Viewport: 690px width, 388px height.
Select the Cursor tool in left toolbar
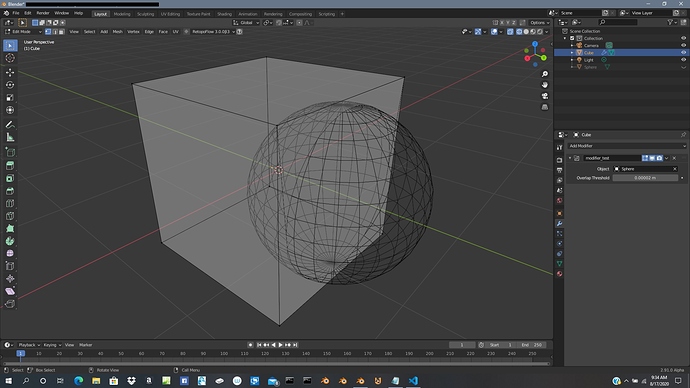click(x=10, y=58)
